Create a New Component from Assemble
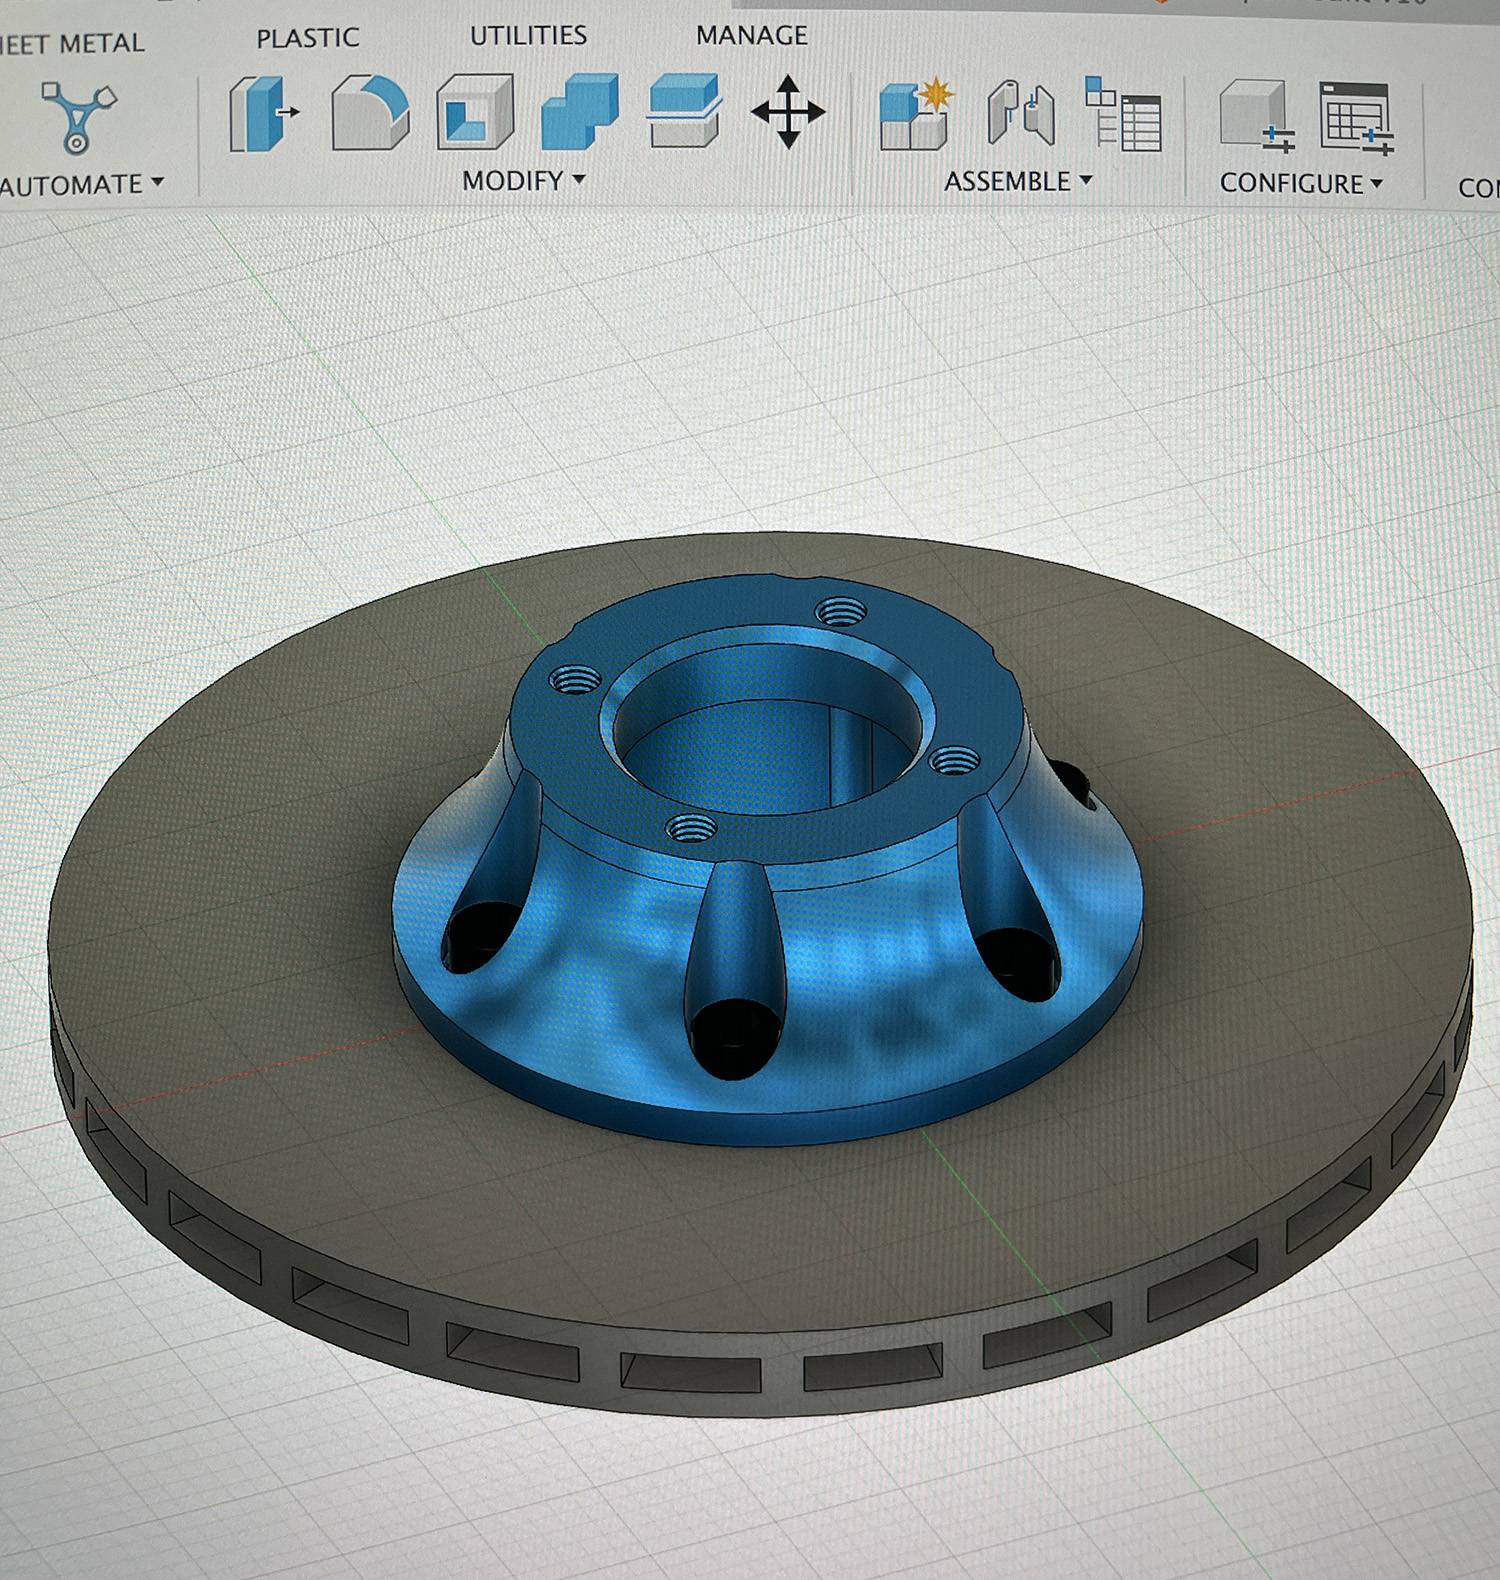This screenshot has height=1580, width=1500. coord(917,114)
